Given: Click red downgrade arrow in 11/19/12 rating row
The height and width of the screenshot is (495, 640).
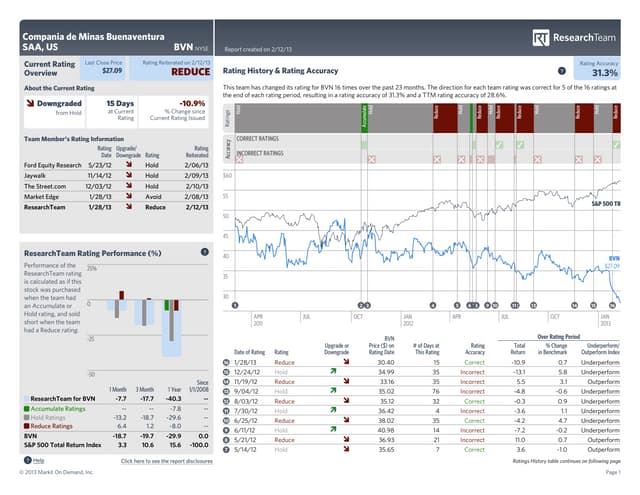Looking at the screenshot, I should coord(346,381).
